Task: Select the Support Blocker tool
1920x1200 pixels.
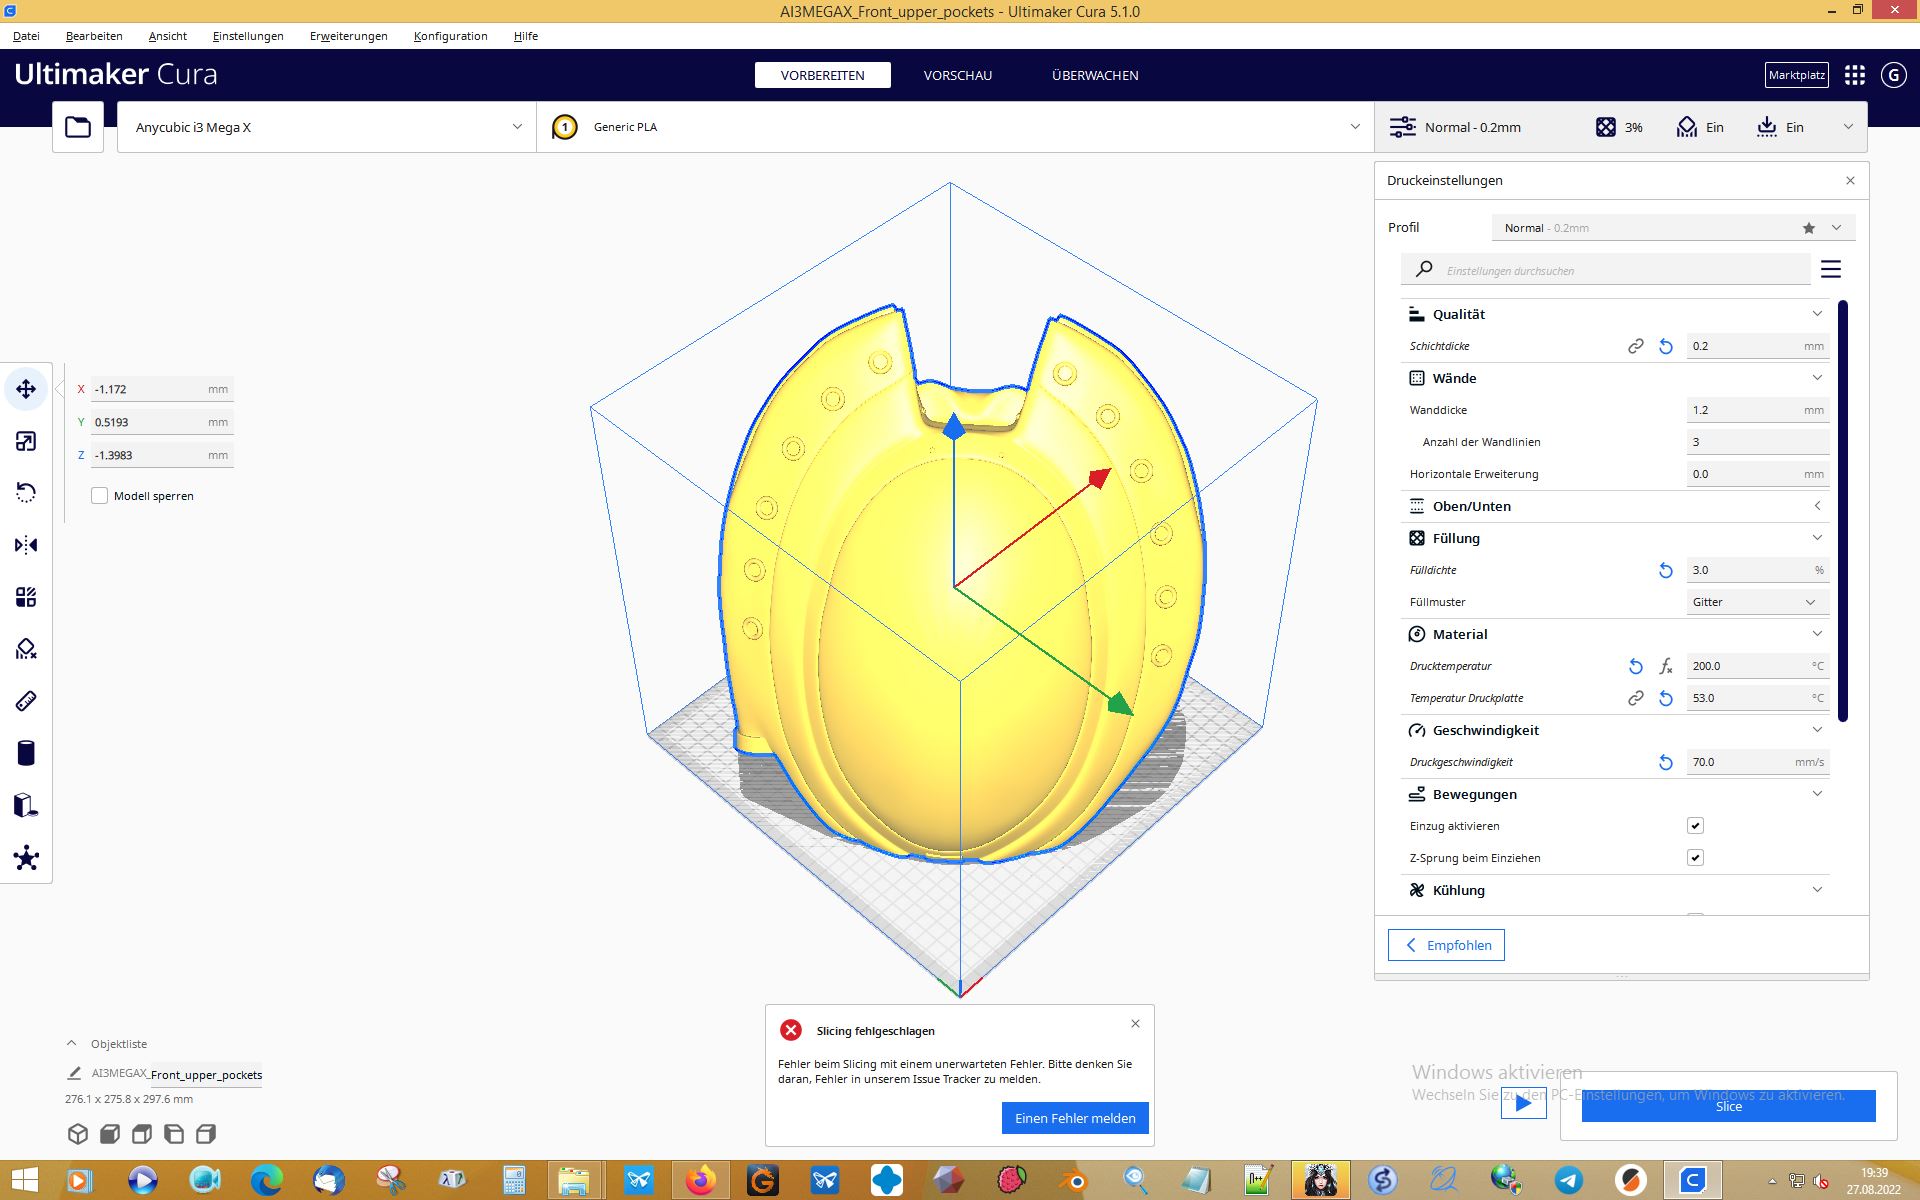Action: point(26,649)
